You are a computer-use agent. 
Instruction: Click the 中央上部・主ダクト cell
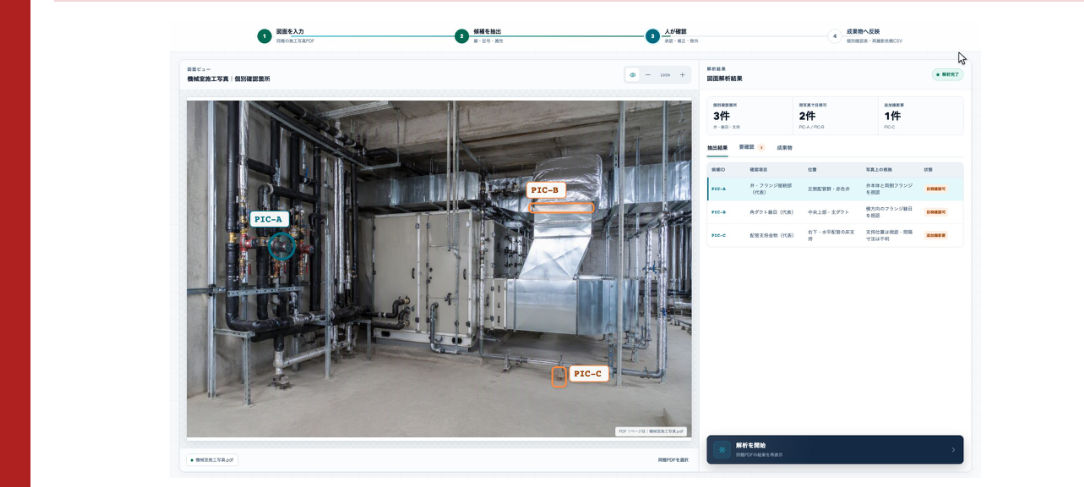click(828, 212)
